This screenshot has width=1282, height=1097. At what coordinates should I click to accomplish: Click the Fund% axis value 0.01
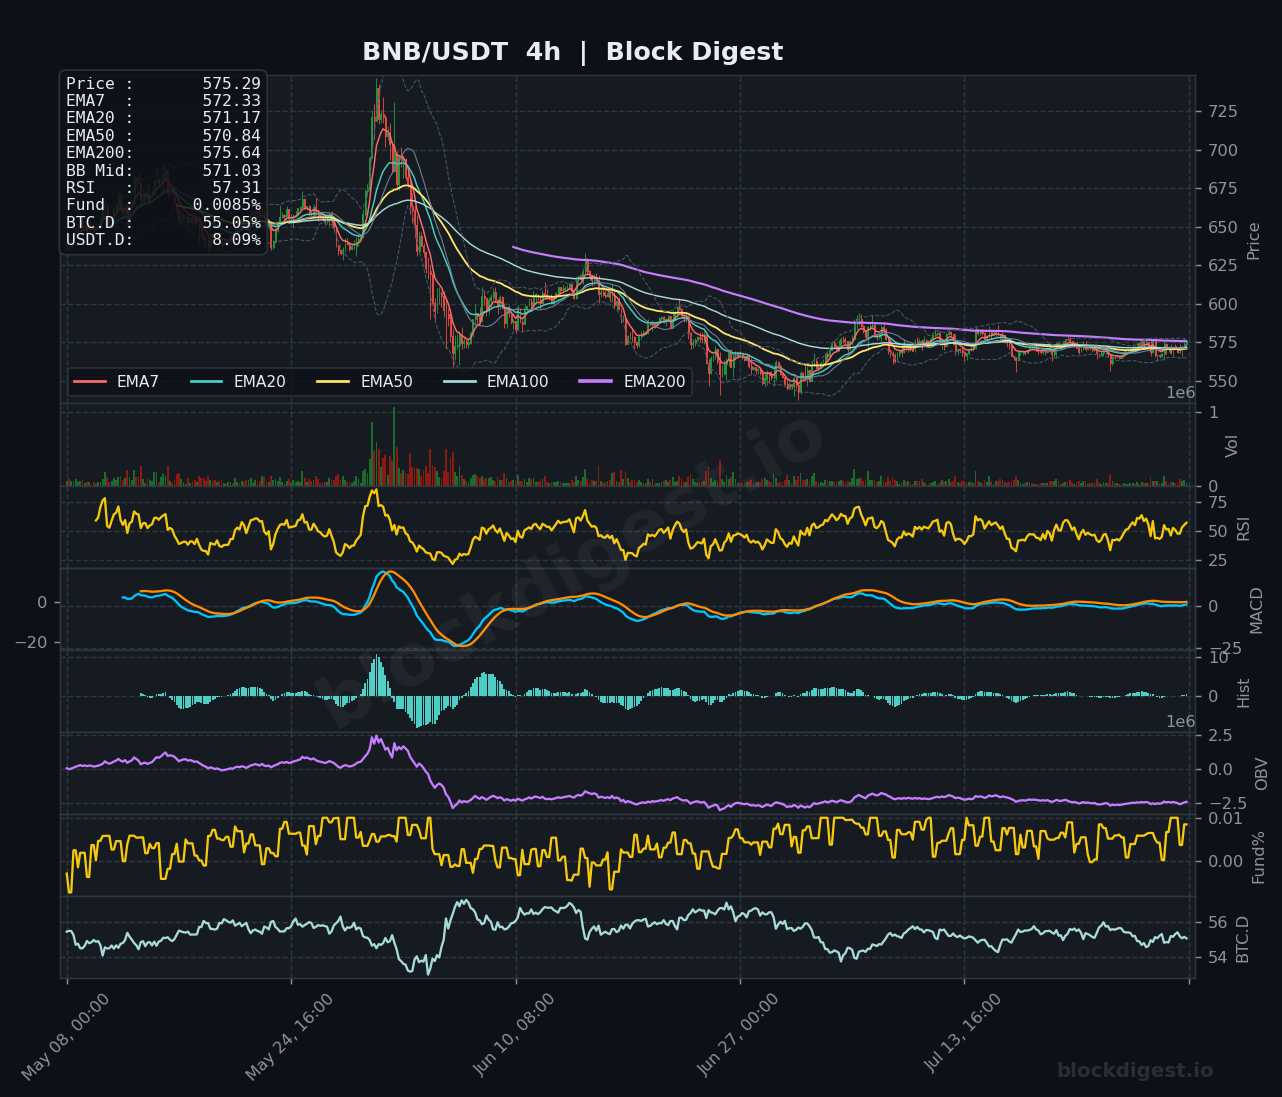pos(1225,819)
